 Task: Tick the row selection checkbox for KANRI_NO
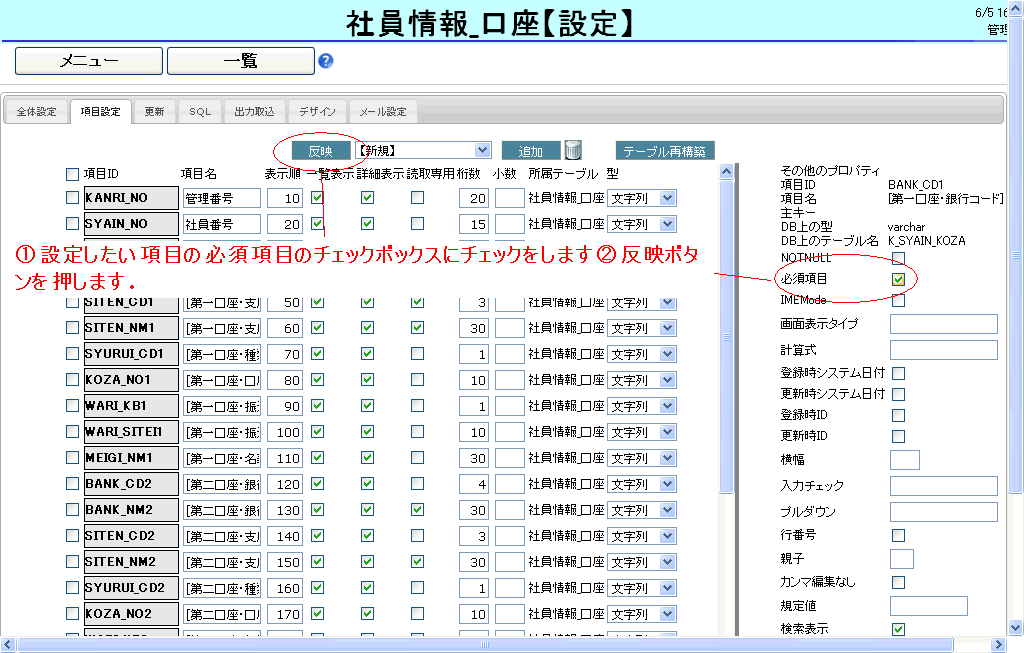pos(72,198)
